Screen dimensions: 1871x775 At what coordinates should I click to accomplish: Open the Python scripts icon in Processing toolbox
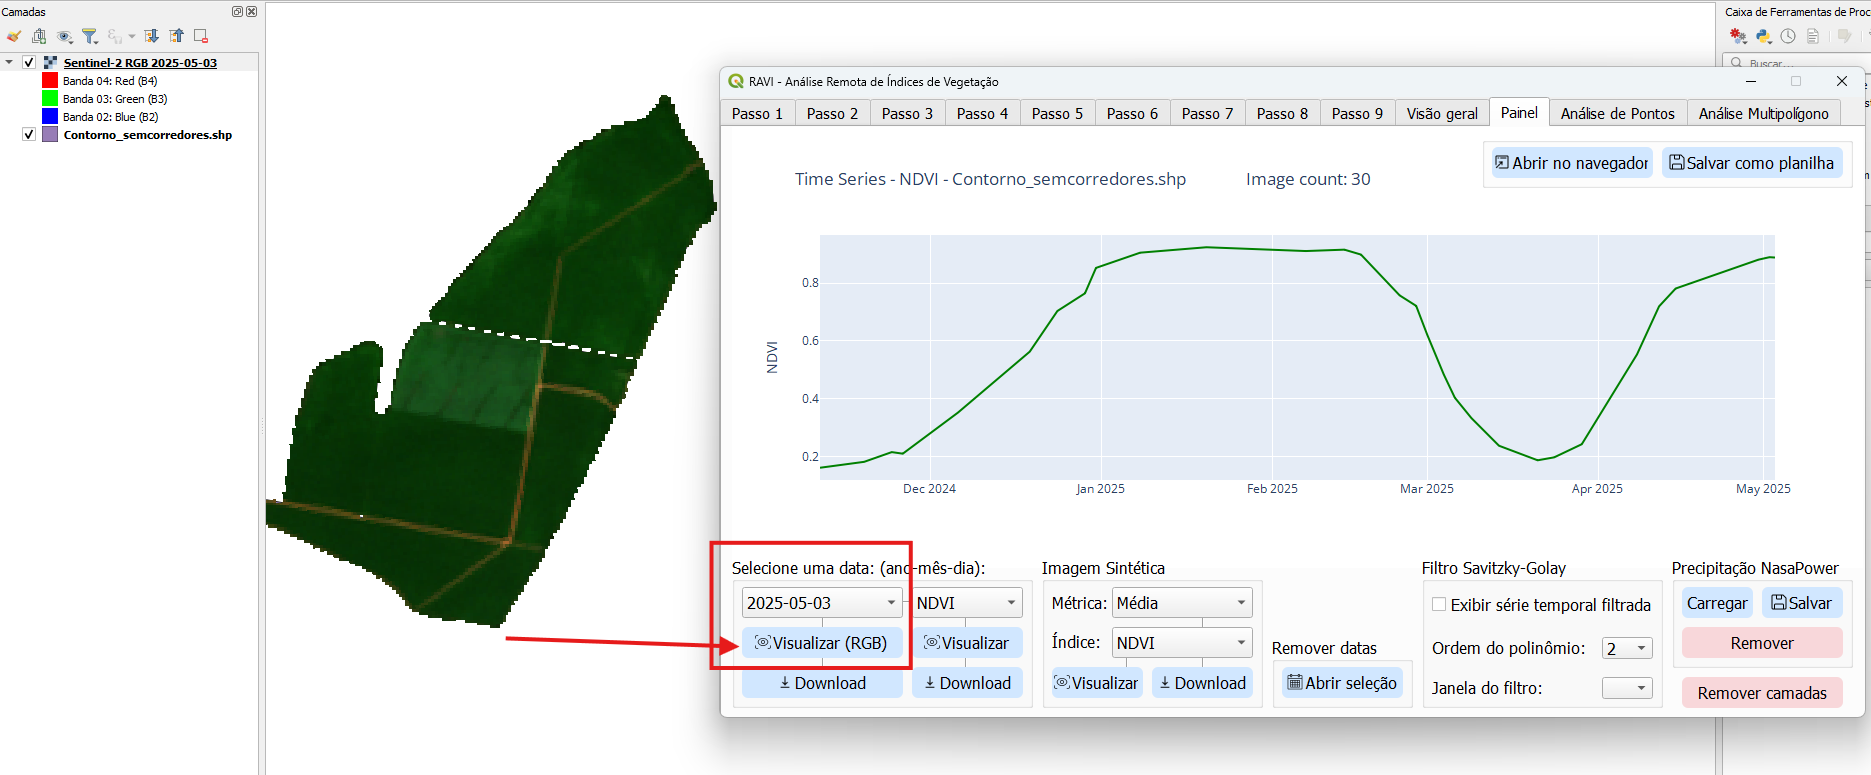point(1763,36)
